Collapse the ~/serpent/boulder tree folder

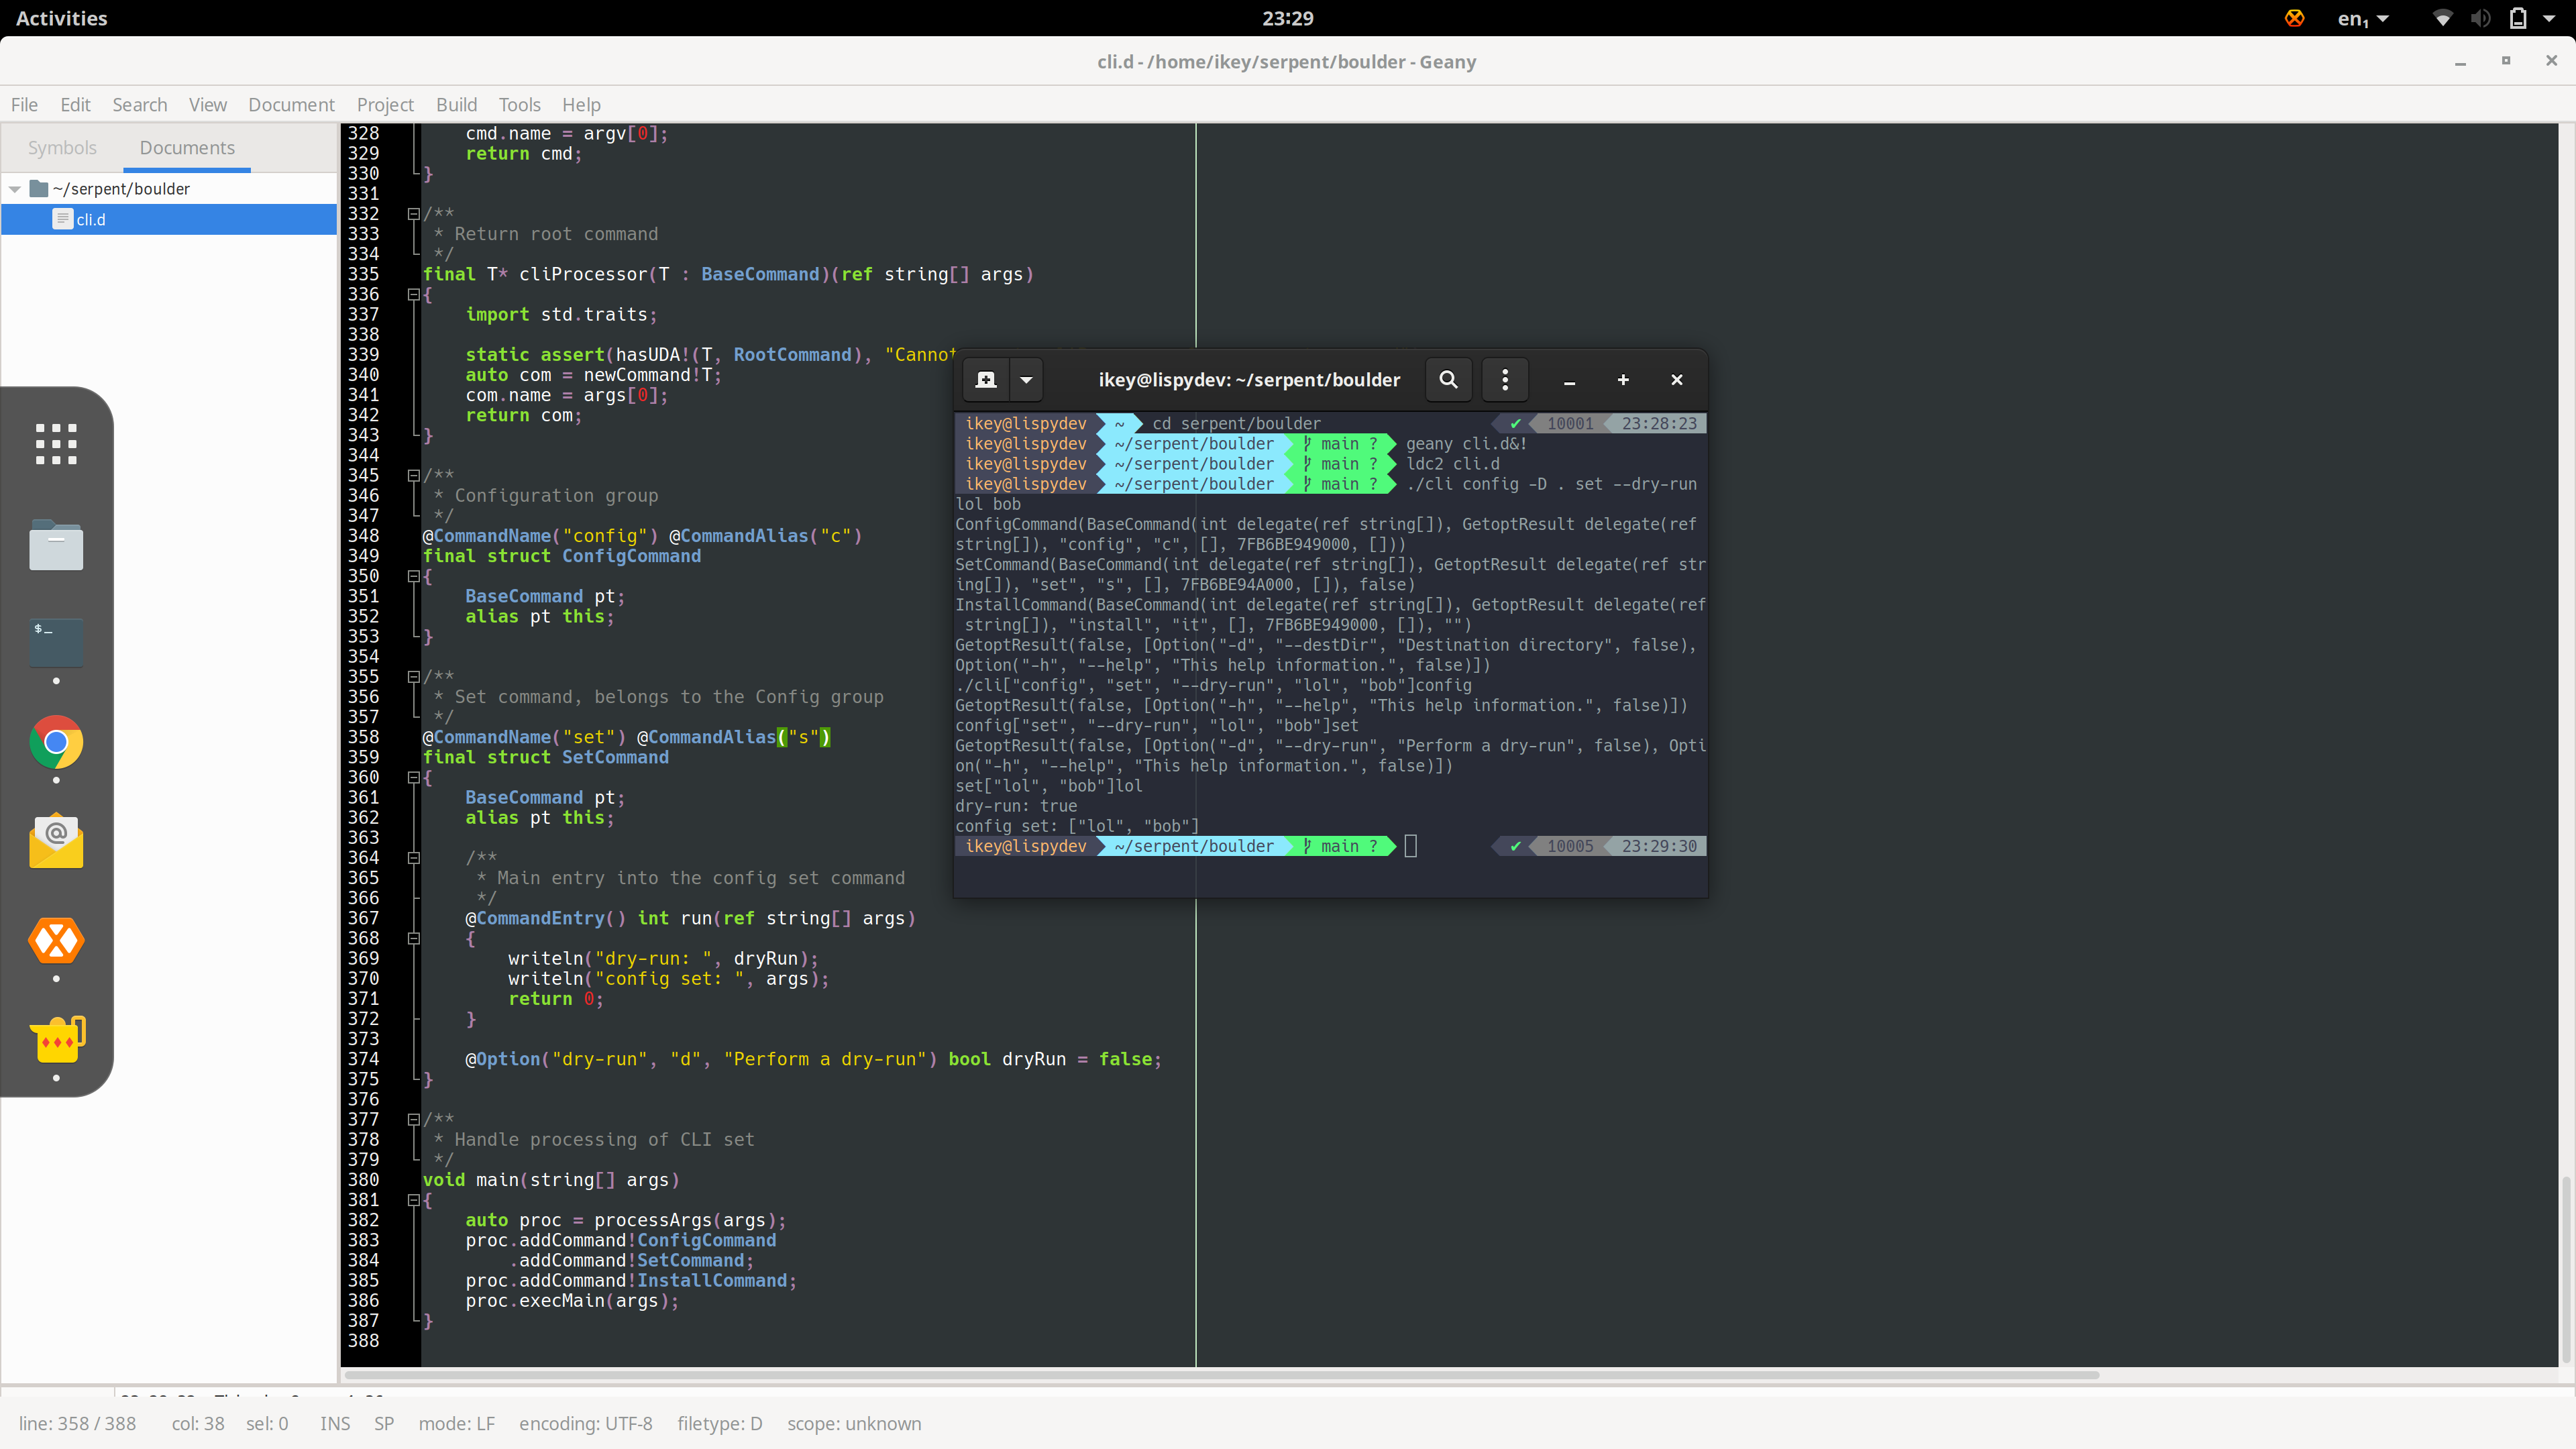(x=15, y=189)
